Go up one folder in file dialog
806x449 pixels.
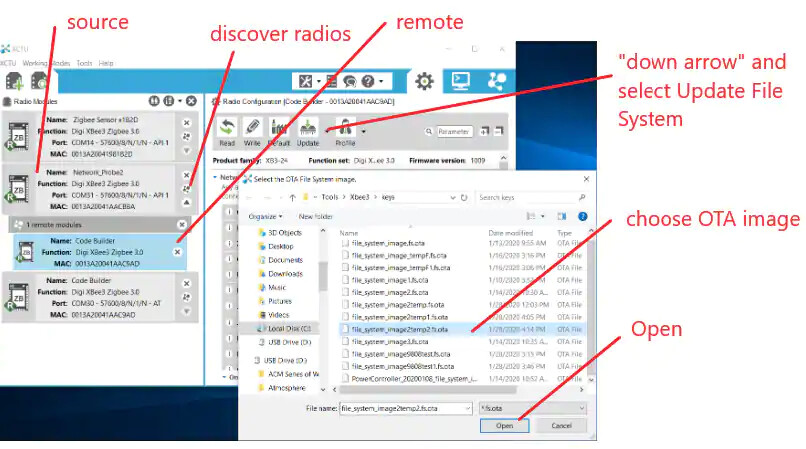[292, 197]
